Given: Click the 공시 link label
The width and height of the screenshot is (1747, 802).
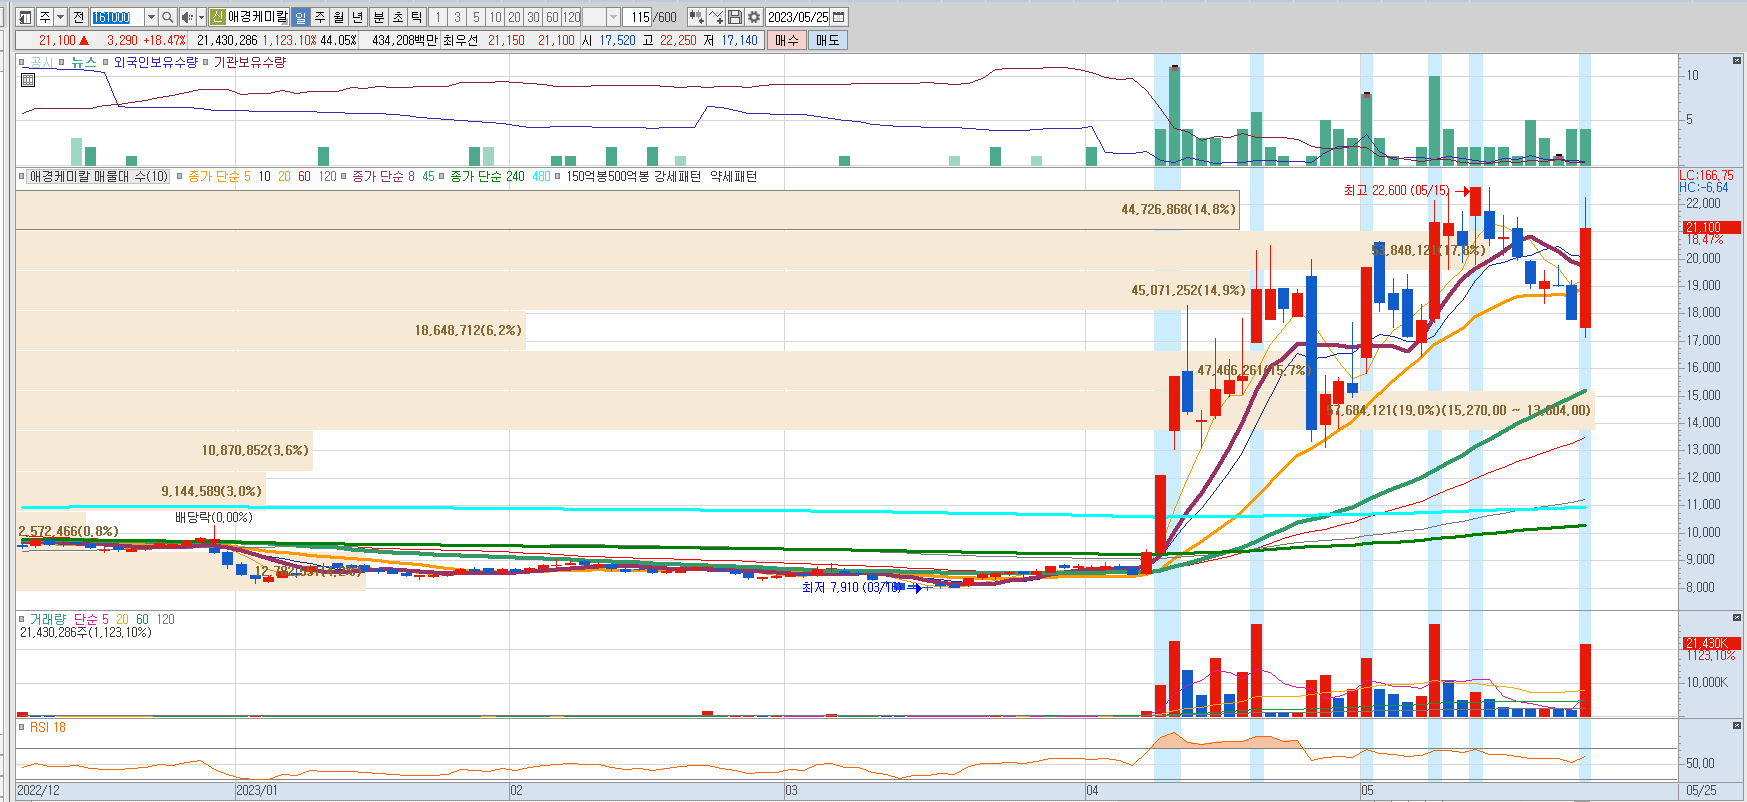Looking at the screenshot, I should click(41, 62).
